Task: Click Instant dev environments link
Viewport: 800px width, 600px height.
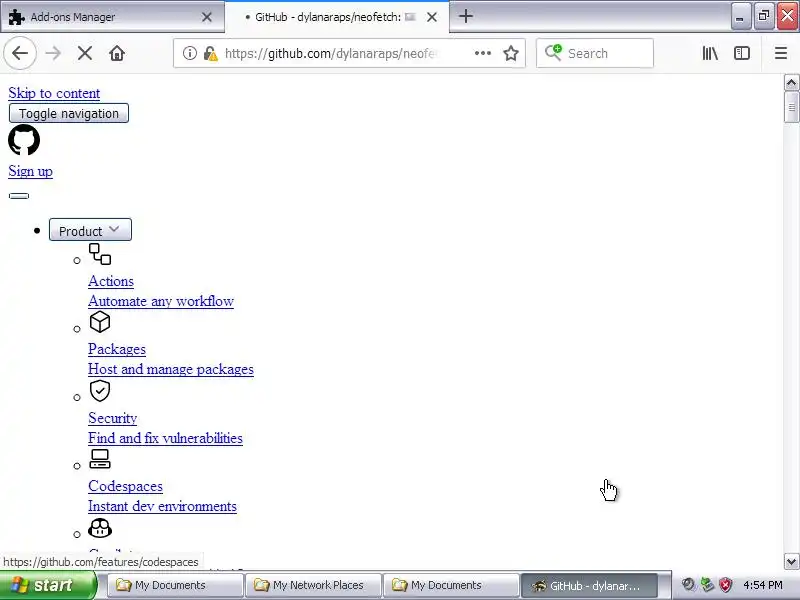Action: point(162,506)
